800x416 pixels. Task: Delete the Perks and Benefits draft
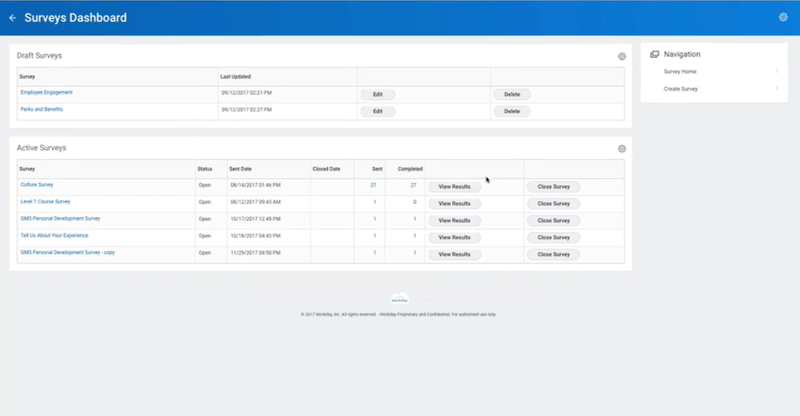[x=512, y=111]
